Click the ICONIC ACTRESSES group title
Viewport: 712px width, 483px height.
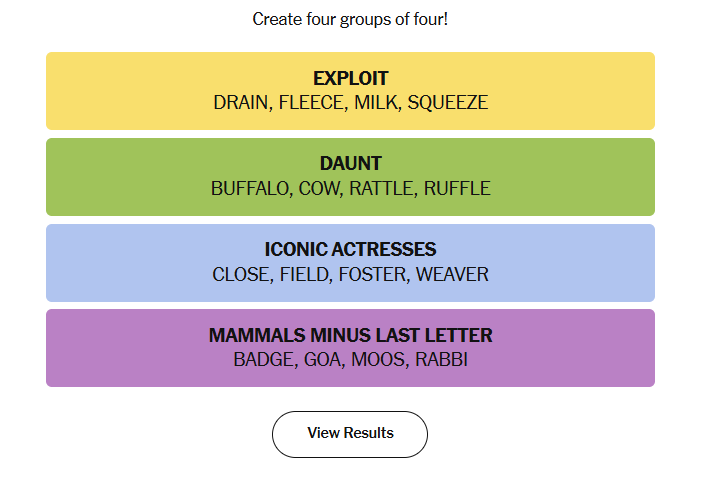tap(350, 249)
